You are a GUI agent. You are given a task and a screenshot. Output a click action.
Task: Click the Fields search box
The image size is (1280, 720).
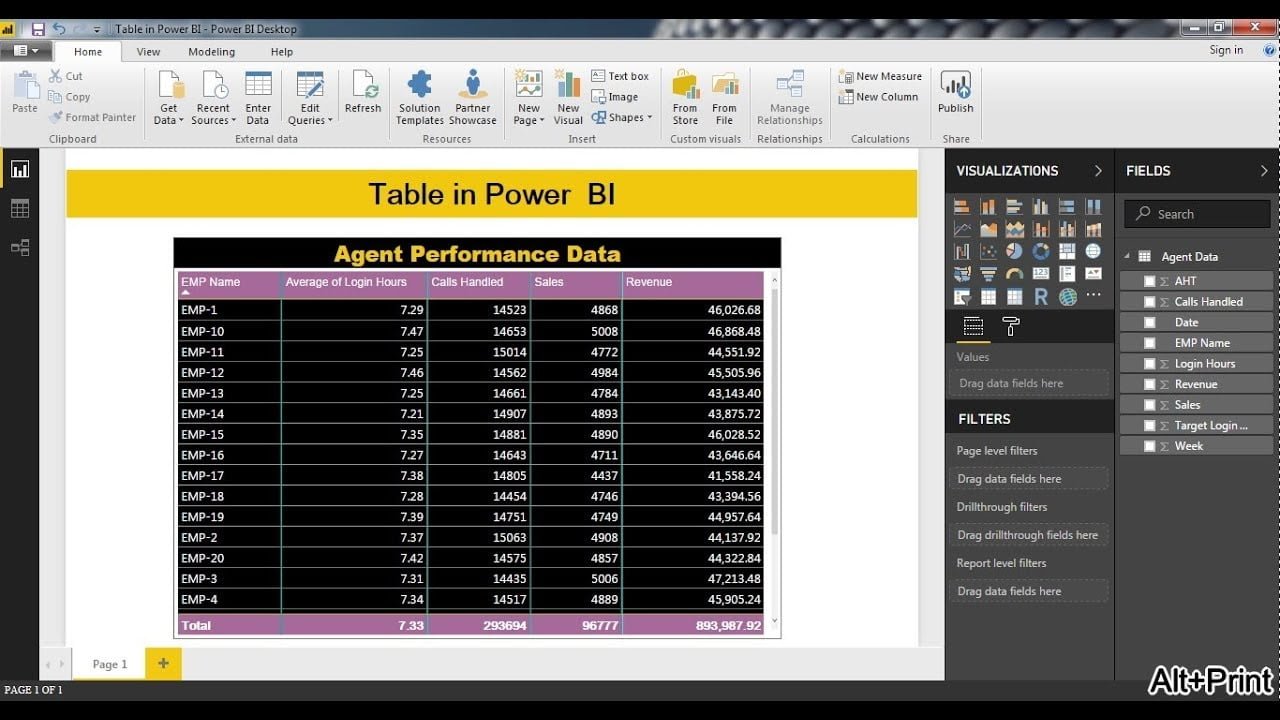coord(1198,214)
